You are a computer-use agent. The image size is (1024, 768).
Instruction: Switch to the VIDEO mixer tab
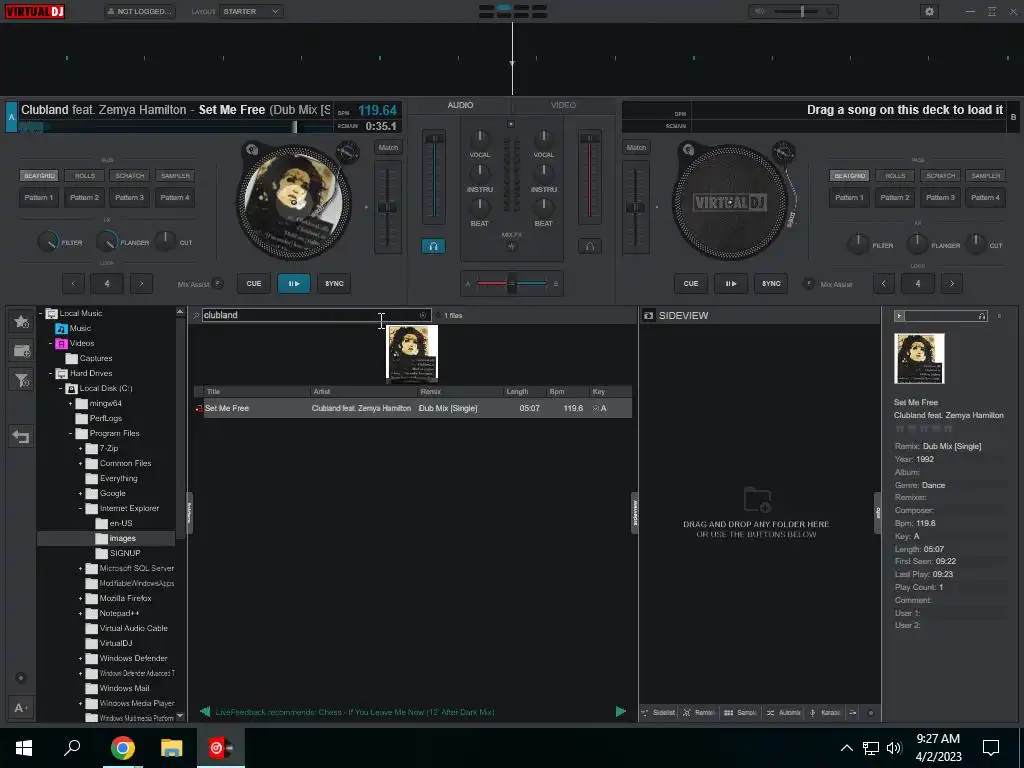pyautogui.click(x=563, y=105)
